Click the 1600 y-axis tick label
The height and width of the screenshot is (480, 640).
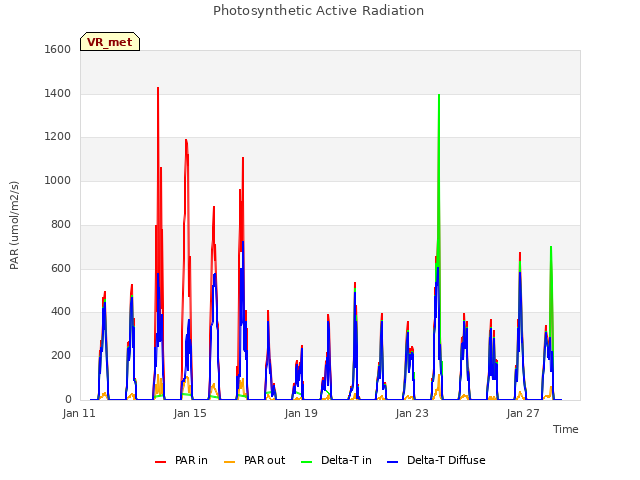click(x=58, y=49)
